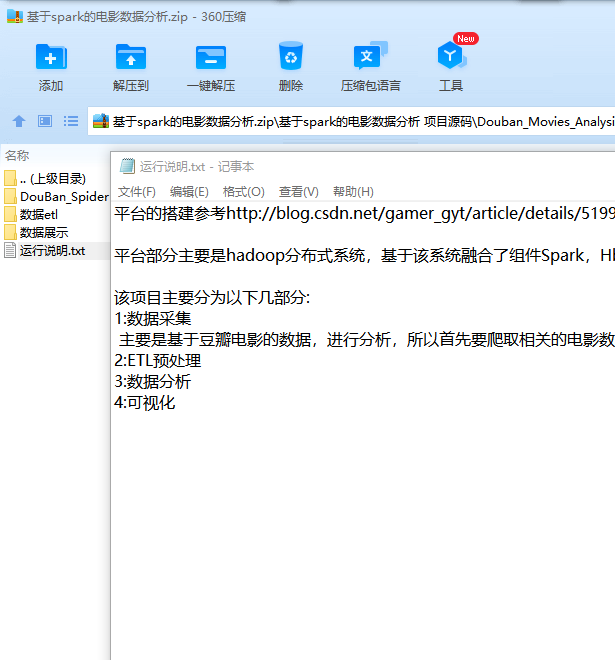The width and height of the screenshot is (615, 660).
Task: Click the parent directory folder icon
Action: click(x=11, y=178)
